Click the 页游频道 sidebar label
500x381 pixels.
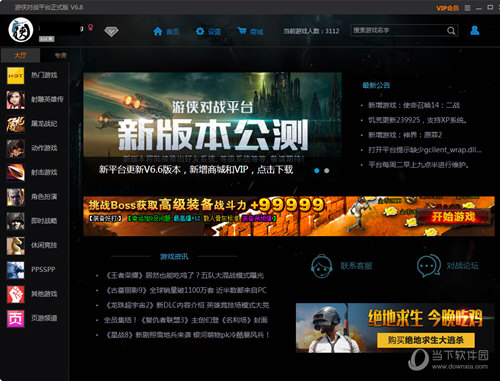point(44,318)
